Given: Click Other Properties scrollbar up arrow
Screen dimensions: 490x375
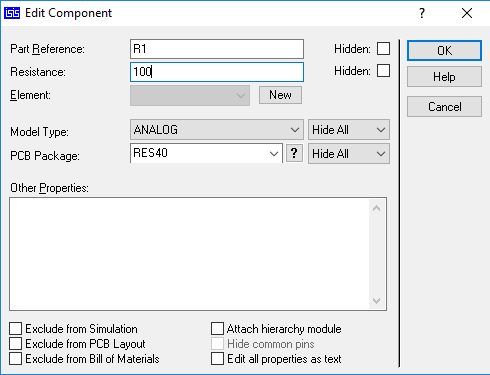Looking at the screenshot, I should 377,208.
